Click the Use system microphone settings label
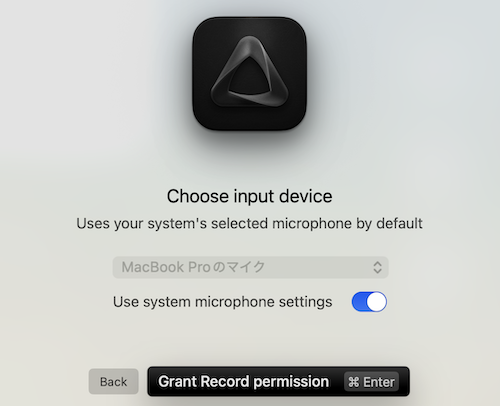500x406 pixels. (222, 302)
